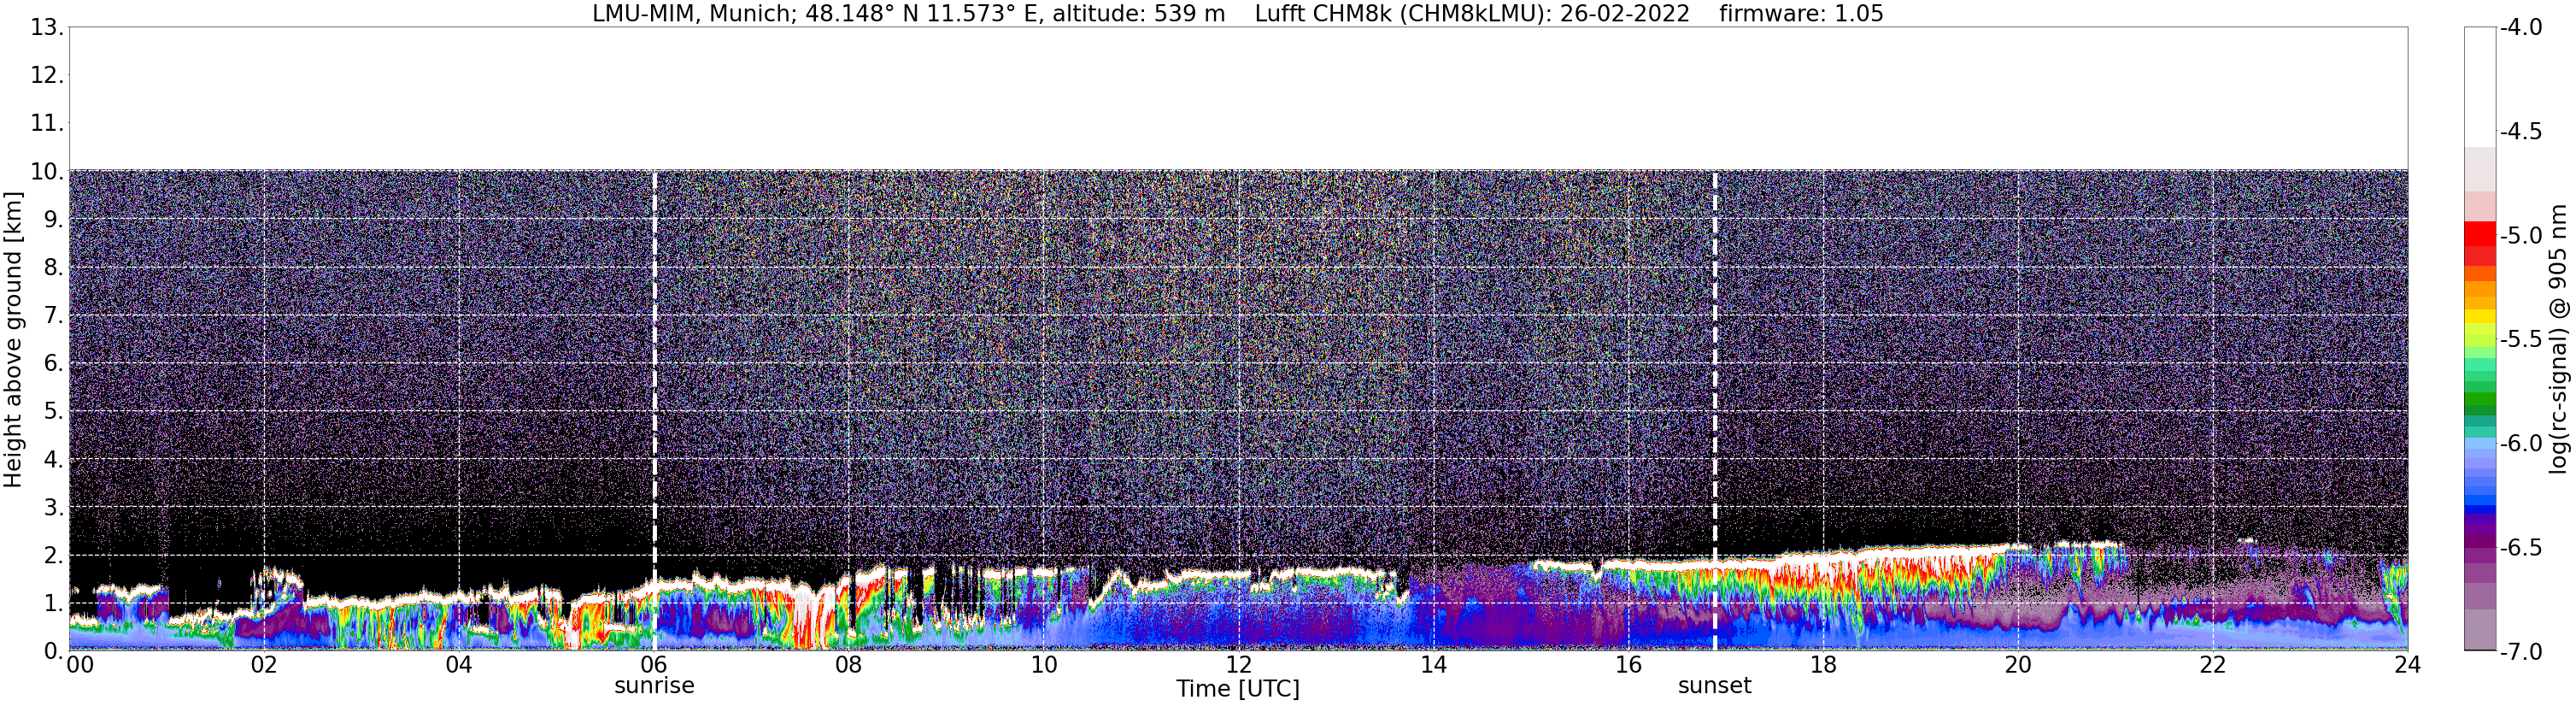Click the red band of the colorbar near -5.0
This screenshot has height=706, width=2576.
[2479, 236]
